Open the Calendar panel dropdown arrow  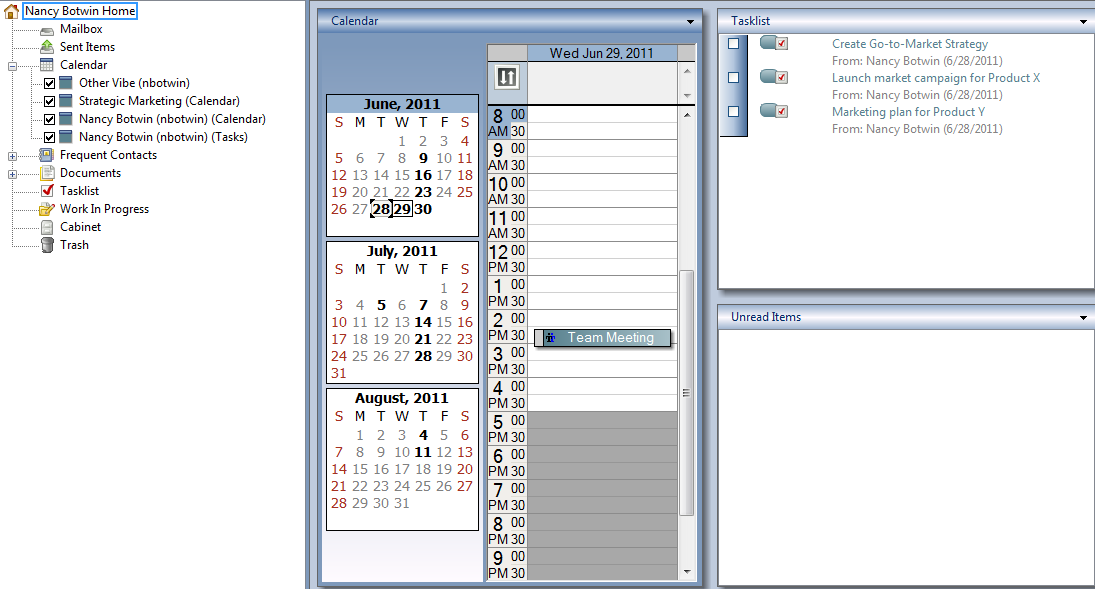click(x=690, y=22)
